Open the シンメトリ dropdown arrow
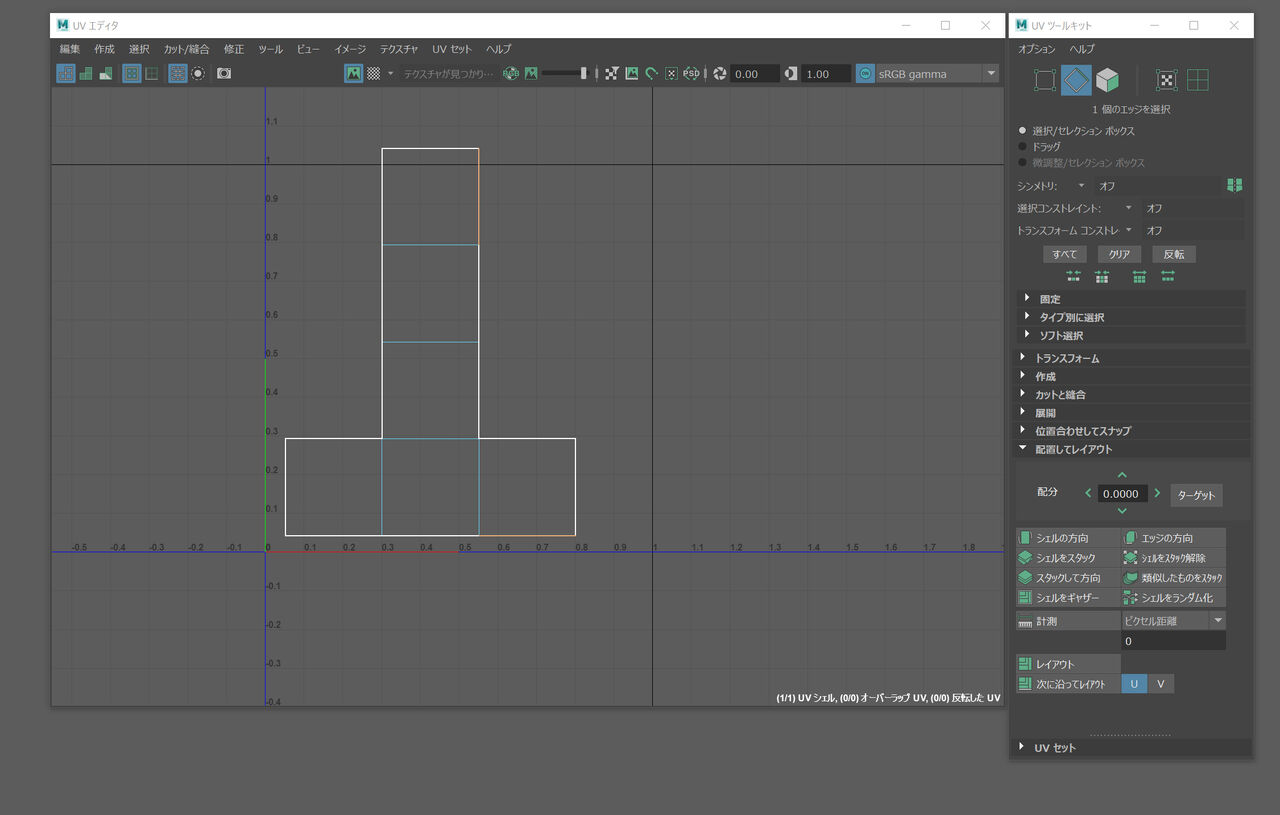 click(x=1081, y=185)
